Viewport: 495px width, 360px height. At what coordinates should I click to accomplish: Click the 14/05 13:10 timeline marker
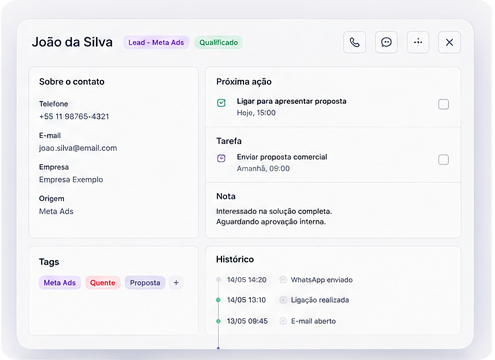(218, 300)
